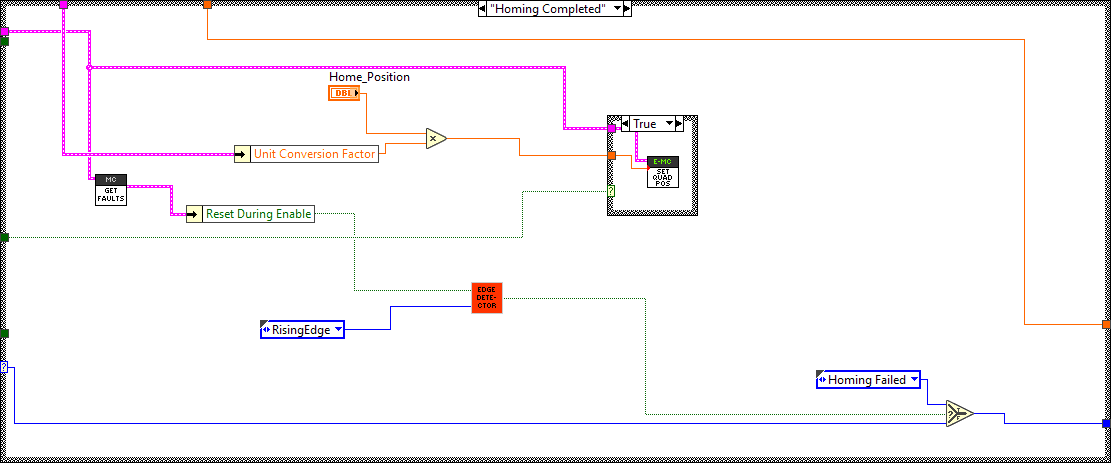Click the multiply function node

click(x=435, y=139)
